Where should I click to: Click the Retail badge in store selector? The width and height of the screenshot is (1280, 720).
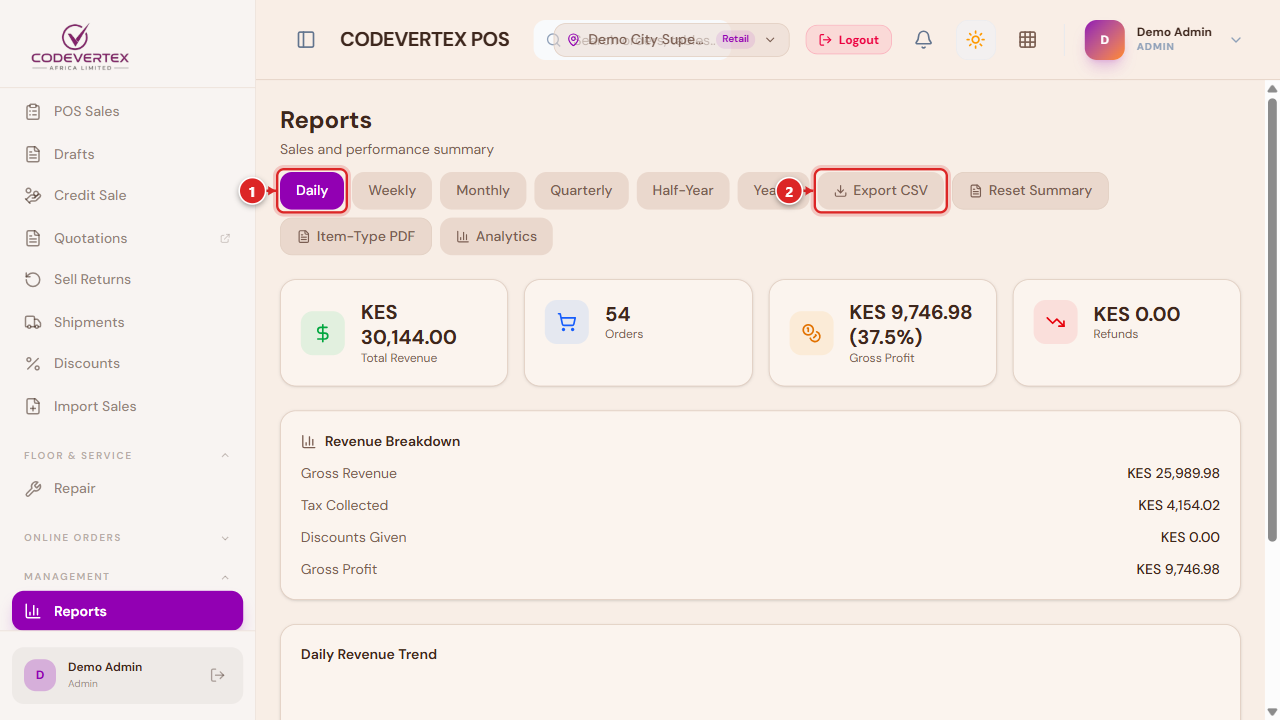pyautogui.click(x=735, y=39)
